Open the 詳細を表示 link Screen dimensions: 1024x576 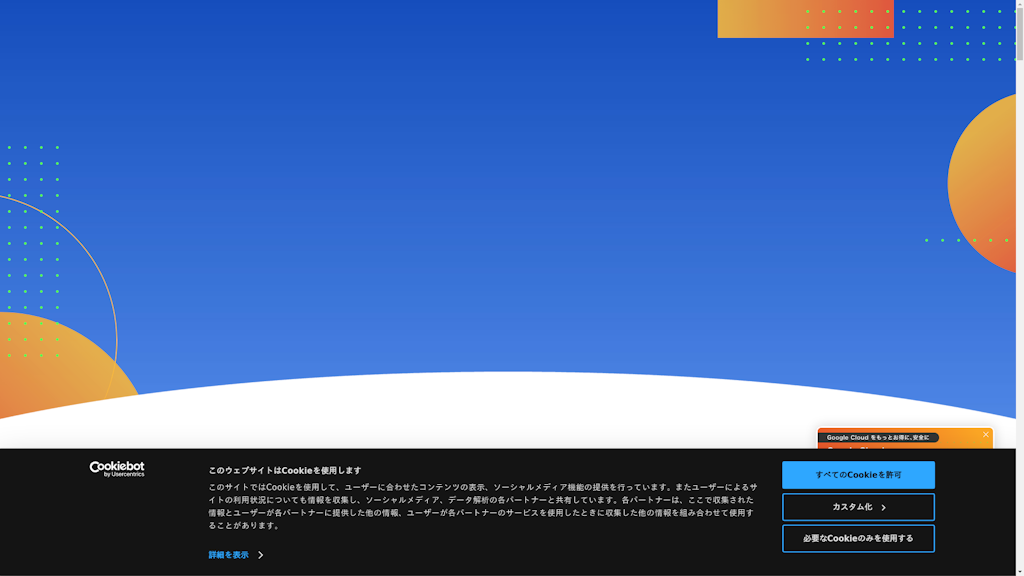pos(229,555)
